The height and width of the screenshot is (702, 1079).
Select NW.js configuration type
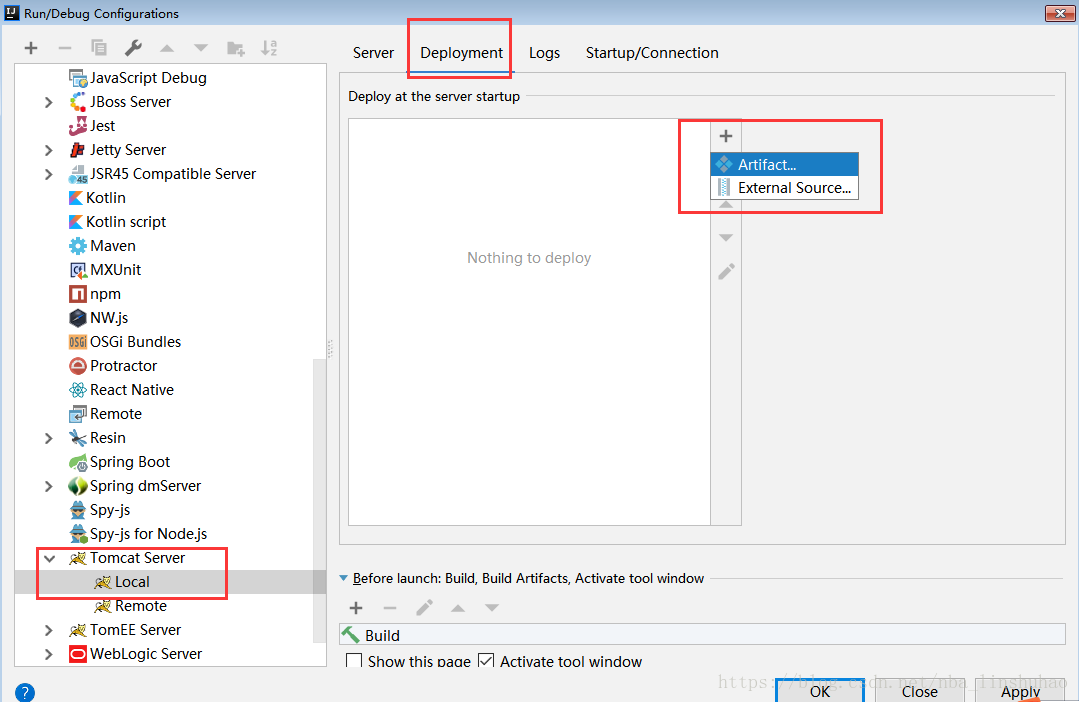point(98,318)
